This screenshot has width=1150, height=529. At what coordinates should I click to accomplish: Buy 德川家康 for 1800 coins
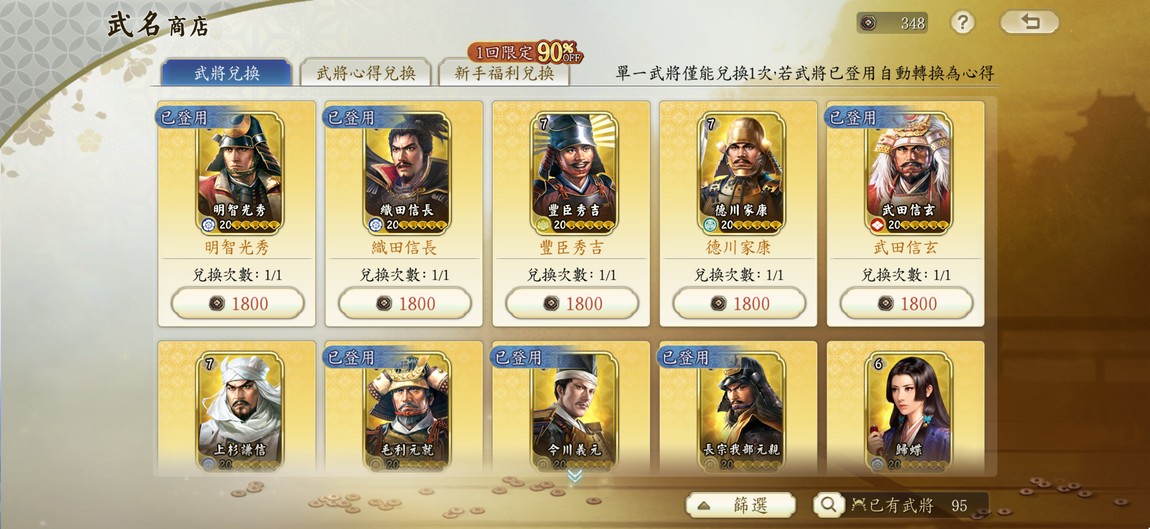coord(739,303)
